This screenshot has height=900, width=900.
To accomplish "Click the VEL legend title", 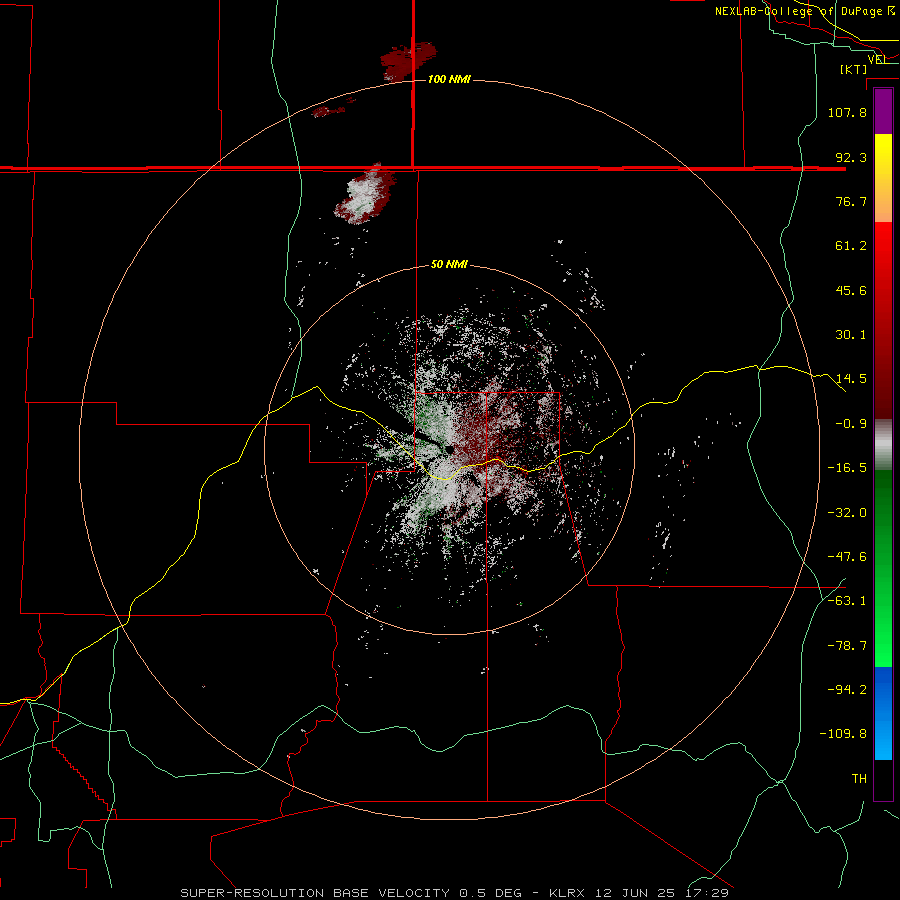I will click(878, 59).
